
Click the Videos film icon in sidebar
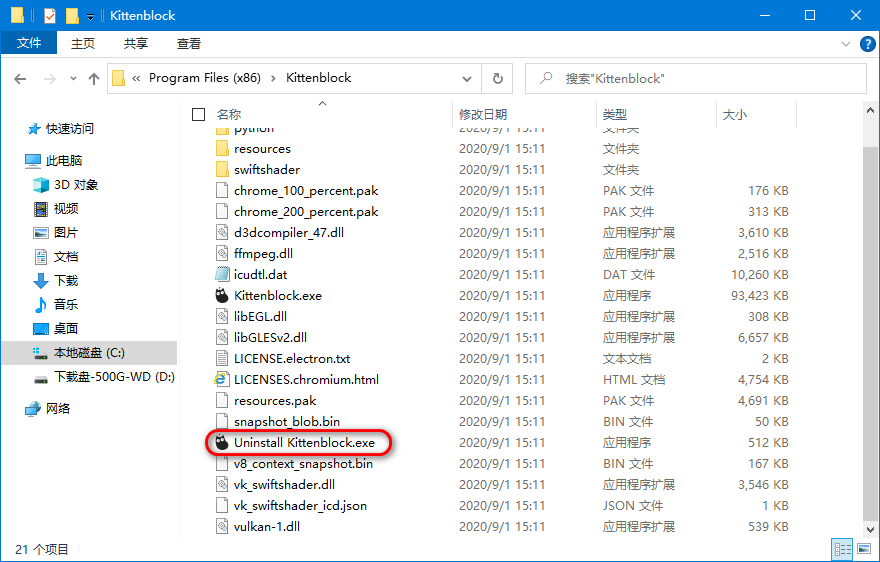(x=41, y=209)
